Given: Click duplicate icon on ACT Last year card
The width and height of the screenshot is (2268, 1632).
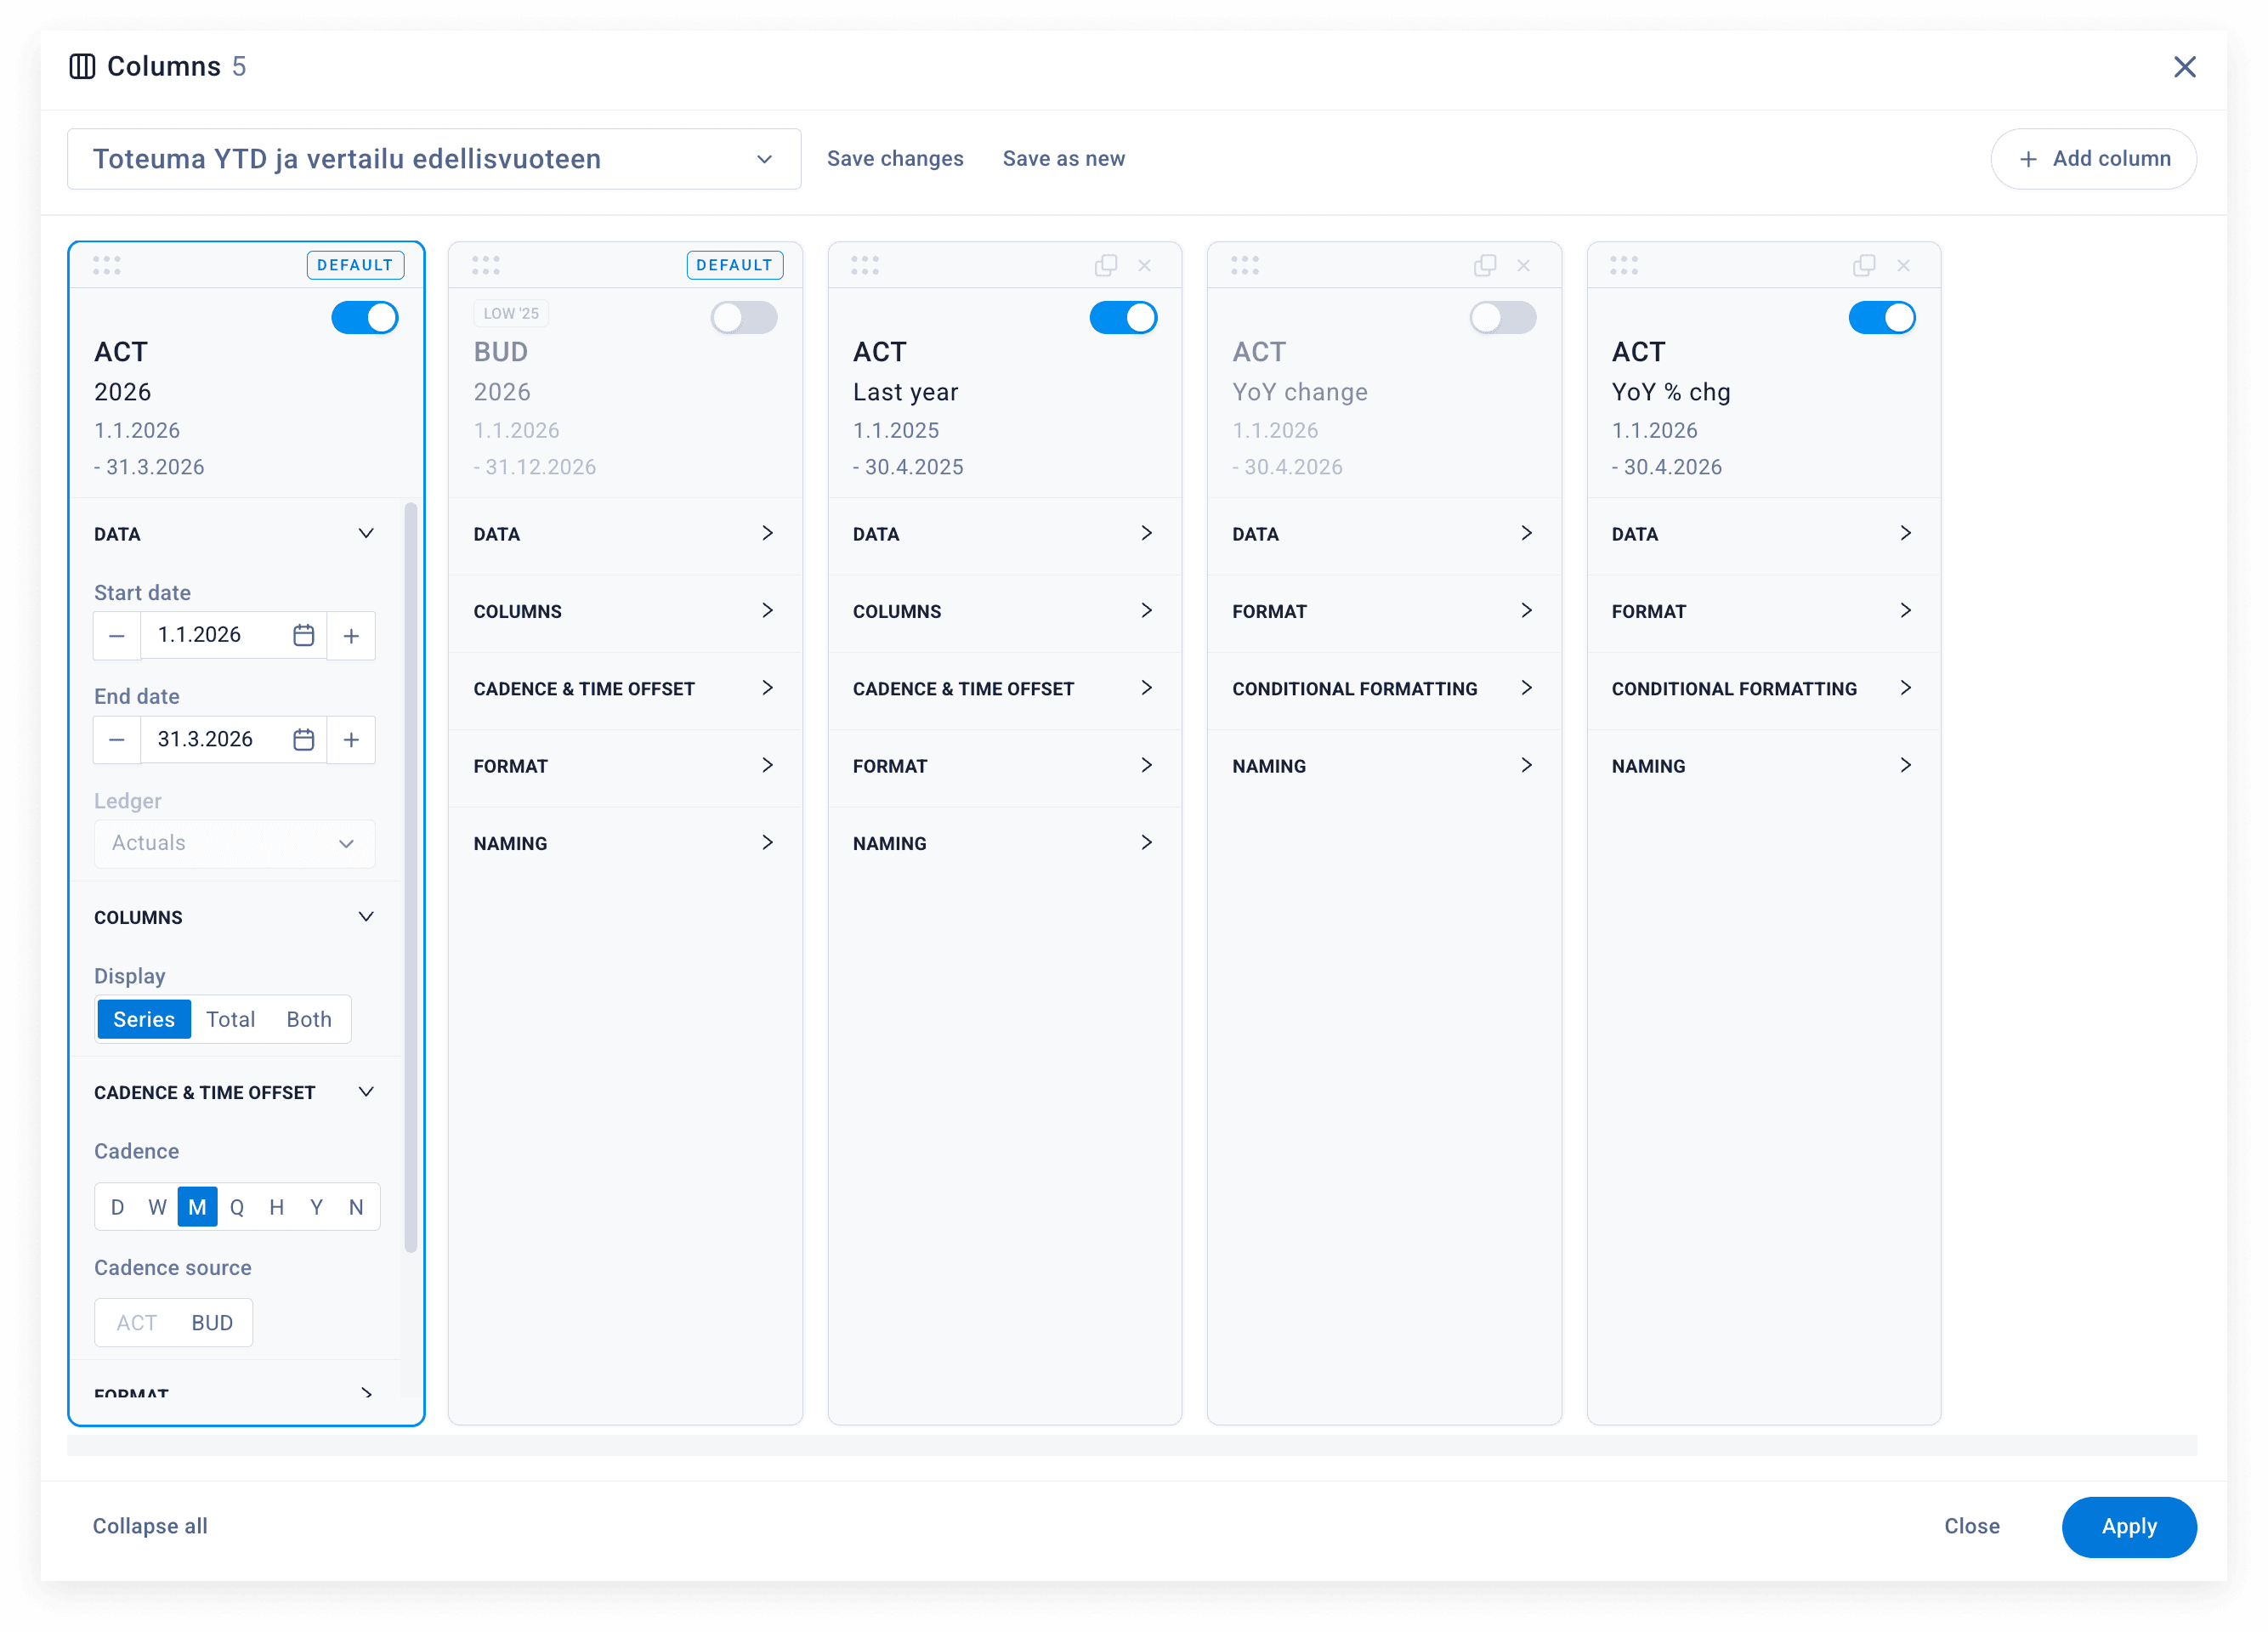Looking at the screenshot, I should pyautogui.click(x=1105, y=265).
